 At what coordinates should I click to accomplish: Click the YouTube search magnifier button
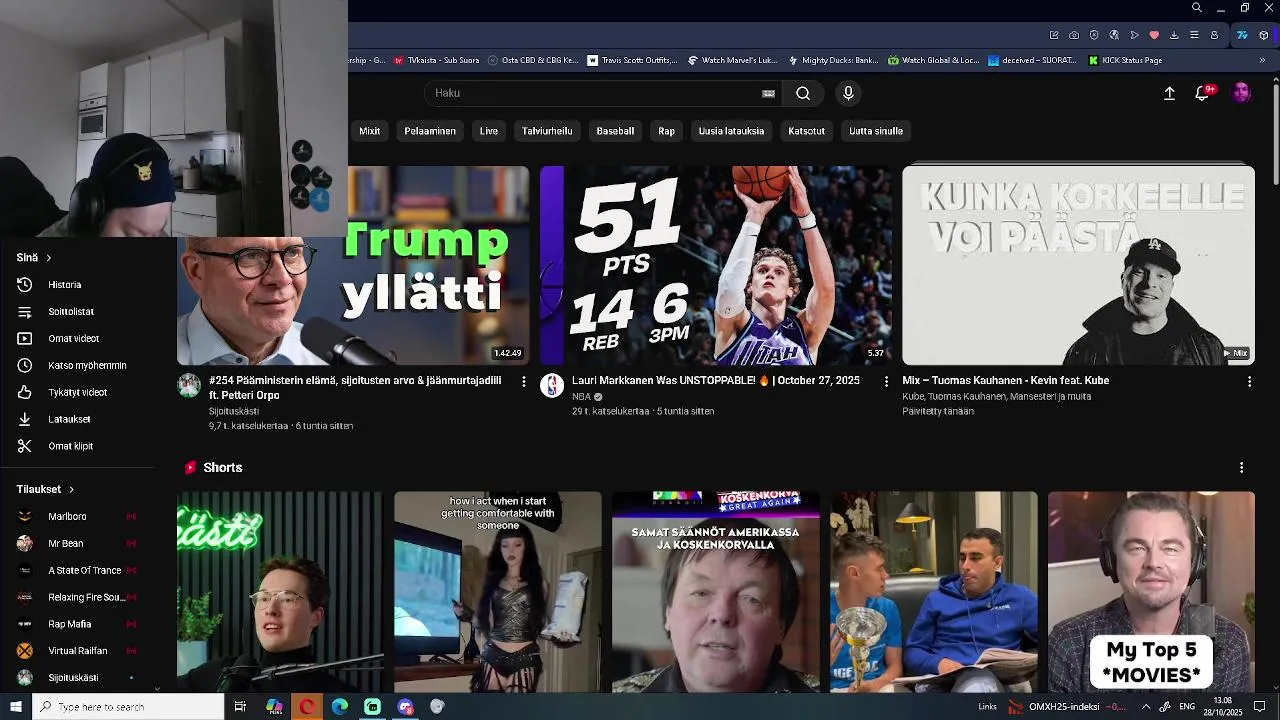[803, 93]
